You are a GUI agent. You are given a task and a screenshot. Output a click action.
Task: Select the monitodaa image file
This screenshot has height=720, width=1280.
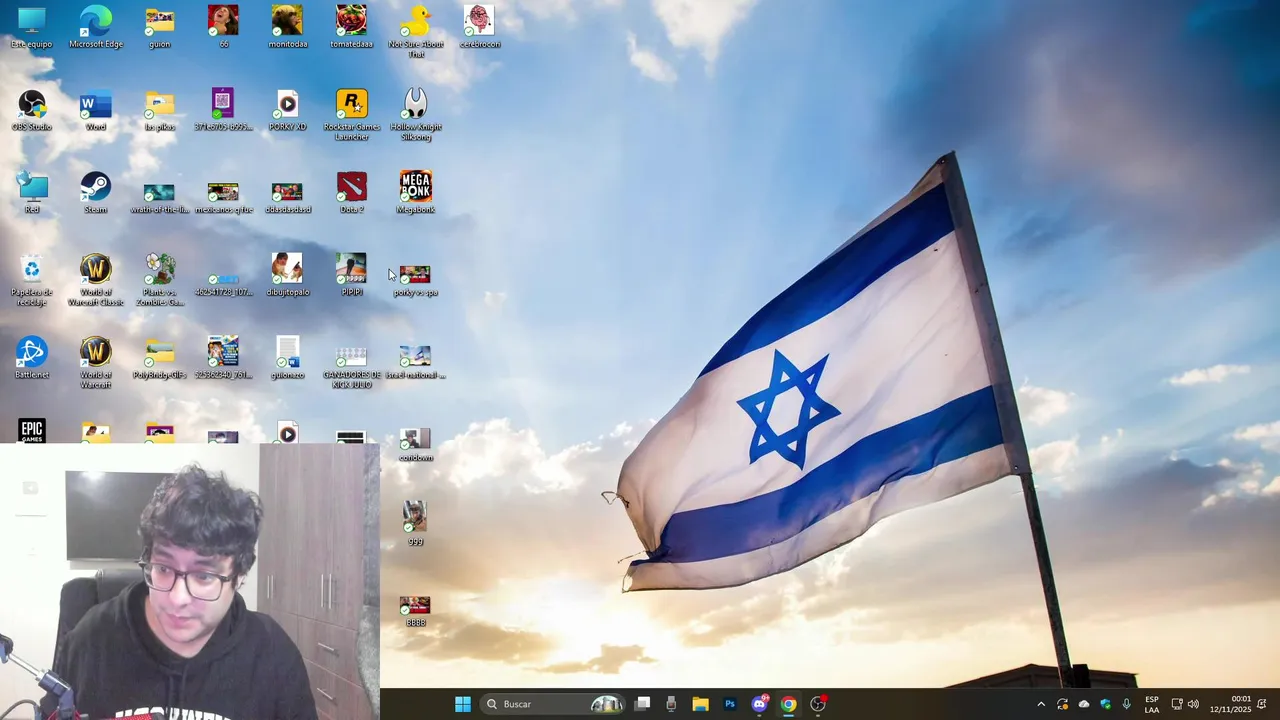point(288,27)
